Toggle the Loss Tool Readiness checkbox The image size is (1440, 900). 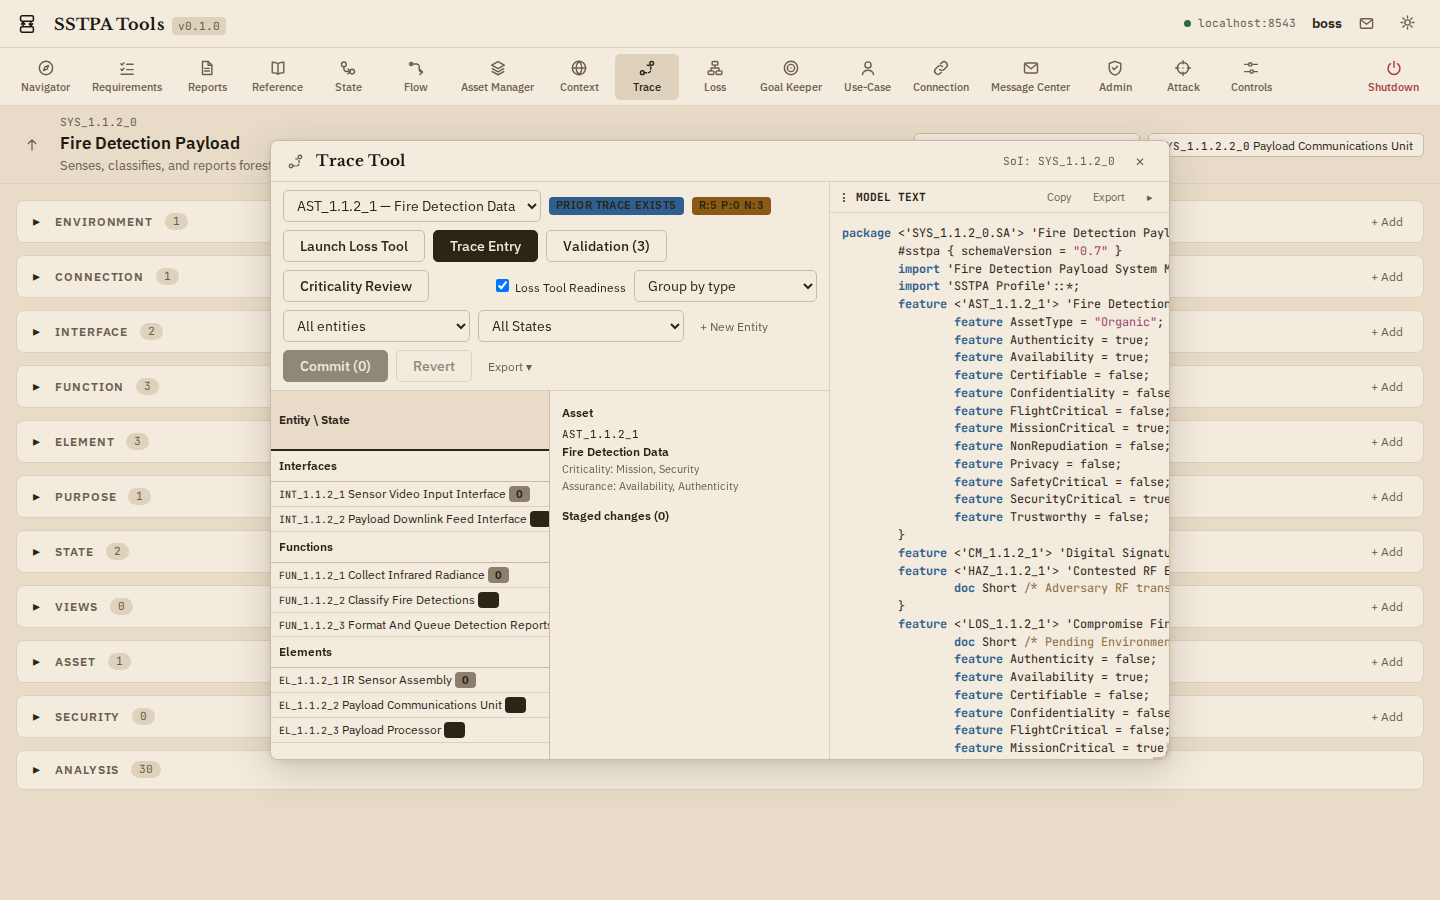pyautogui.click(x=502, y=286)
